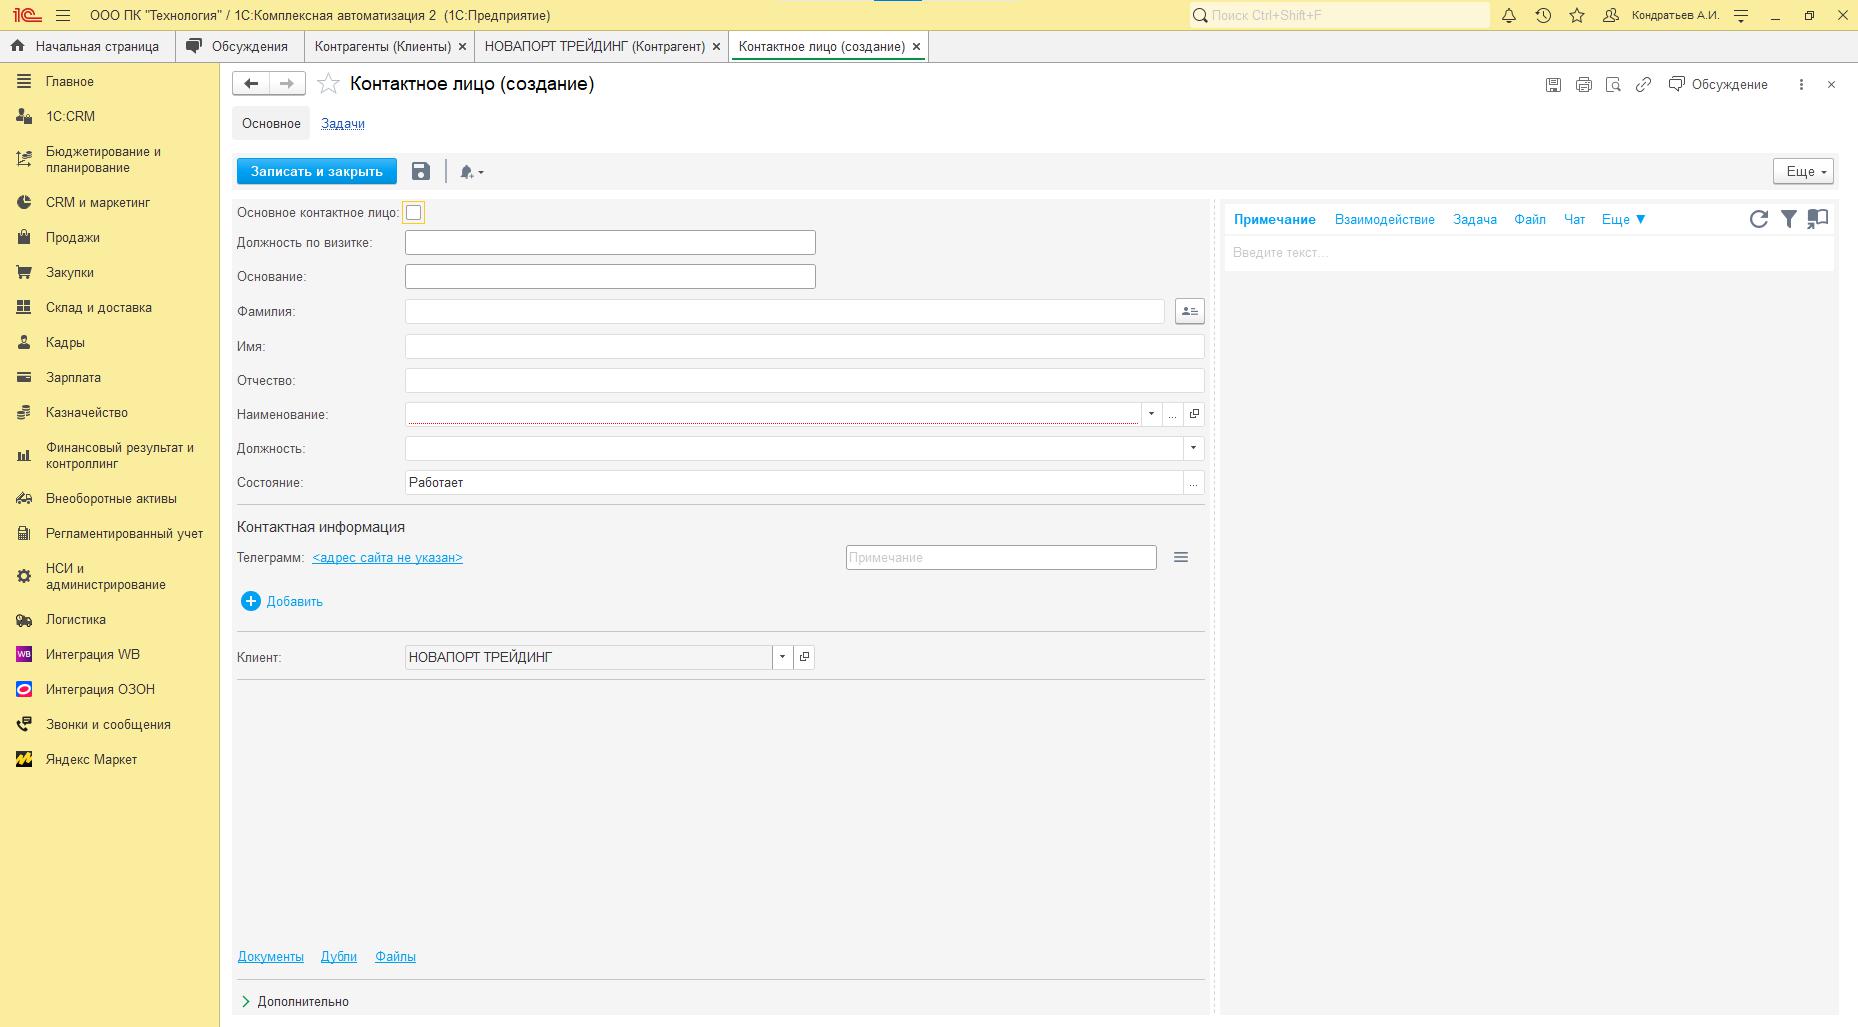Expand the Должность dropdown list
The width and height of the screenshot is (1858, 1027).
1193,449
